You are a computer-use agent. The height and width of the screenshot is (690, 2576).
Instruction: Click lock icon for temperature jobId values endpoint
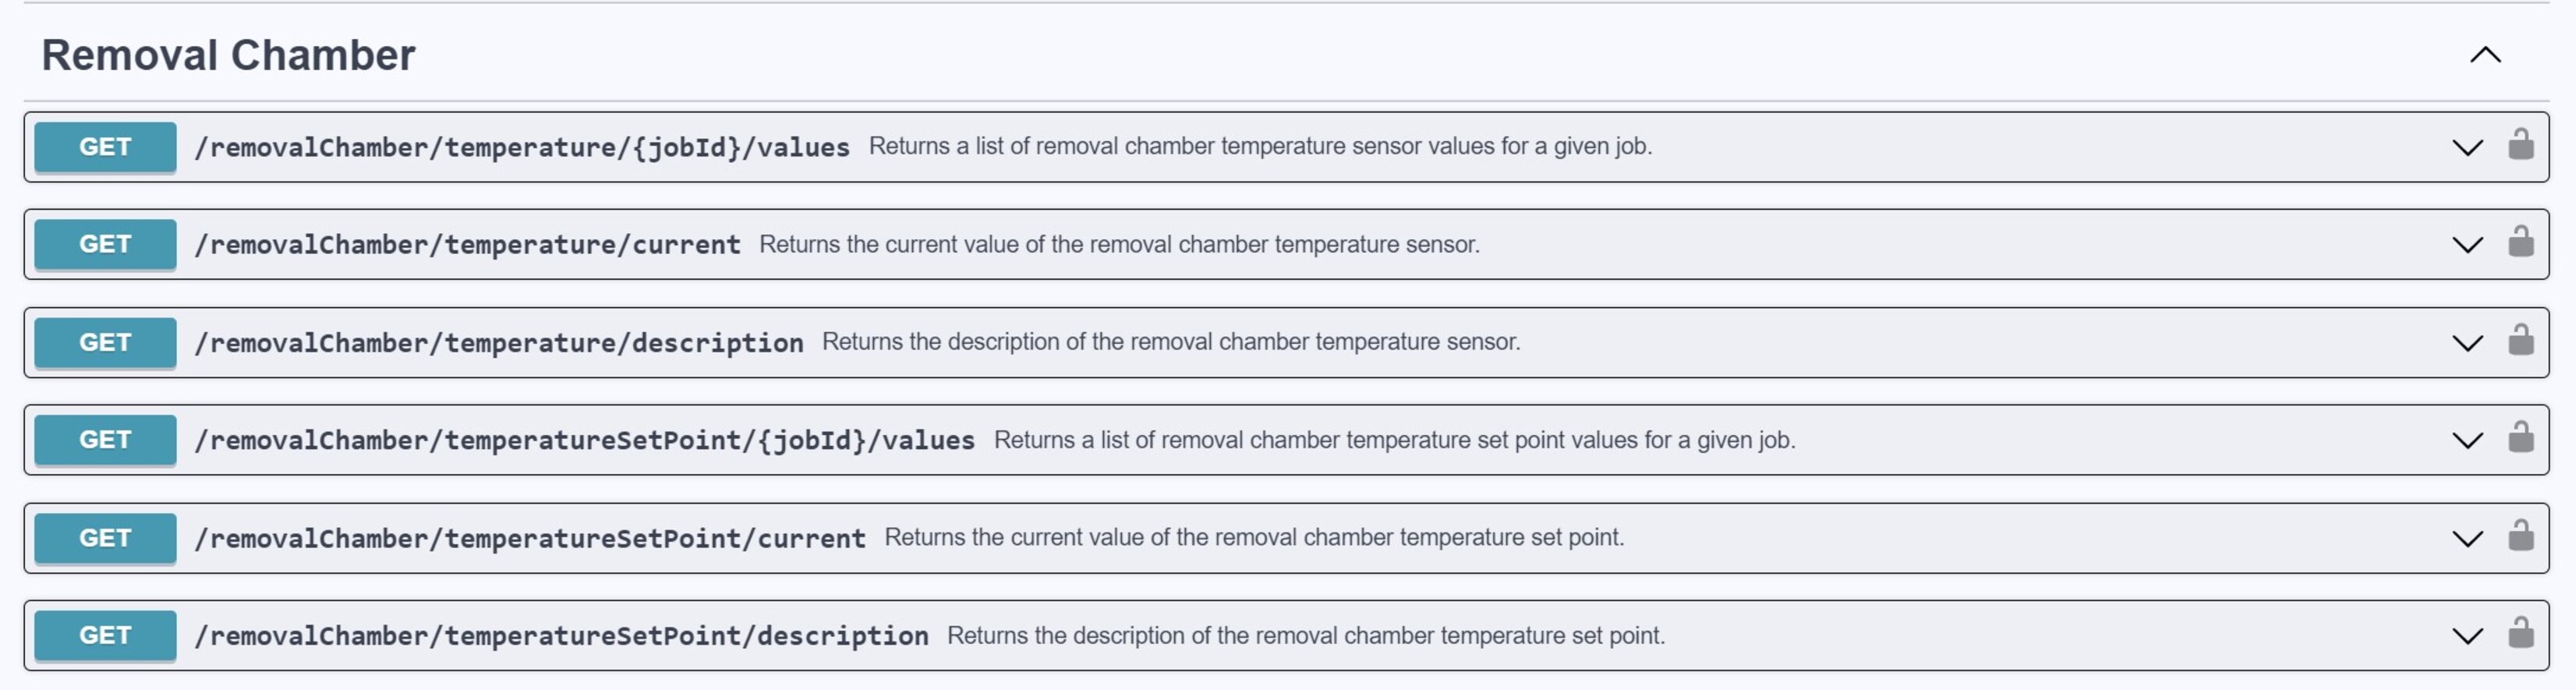coord(2520,145)
